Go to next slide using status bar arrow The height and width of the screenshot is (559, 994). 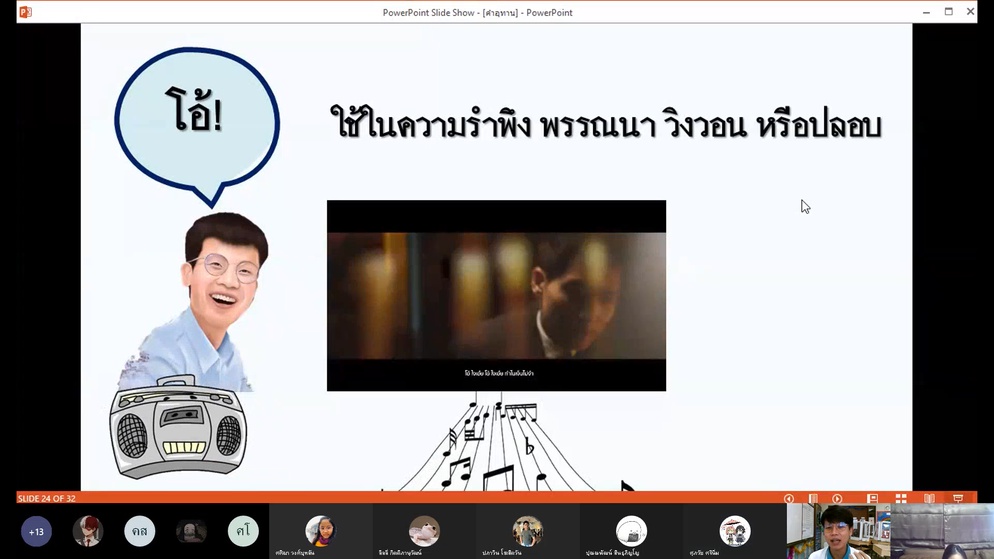pyautogui.click(x=837, y=499)
